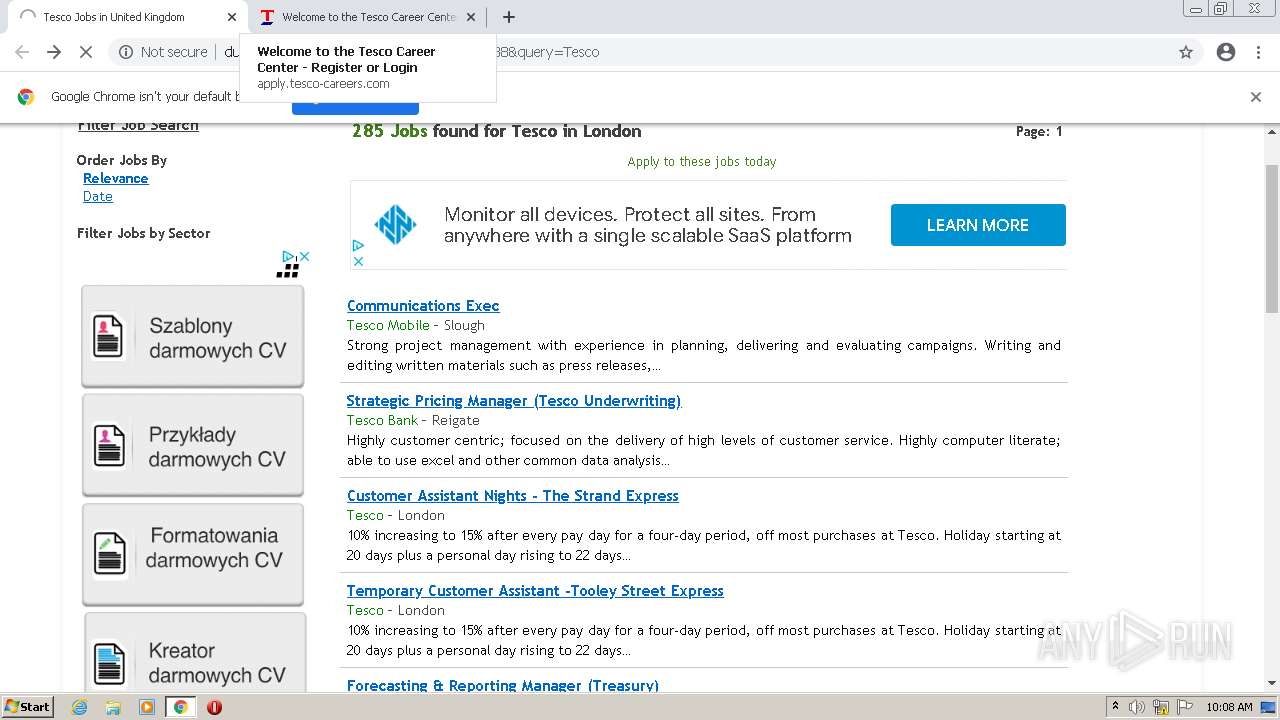Screen dimensions: 1280x720
Task: Open Windows Media Player from taskbar
Action: click(147, 707)
